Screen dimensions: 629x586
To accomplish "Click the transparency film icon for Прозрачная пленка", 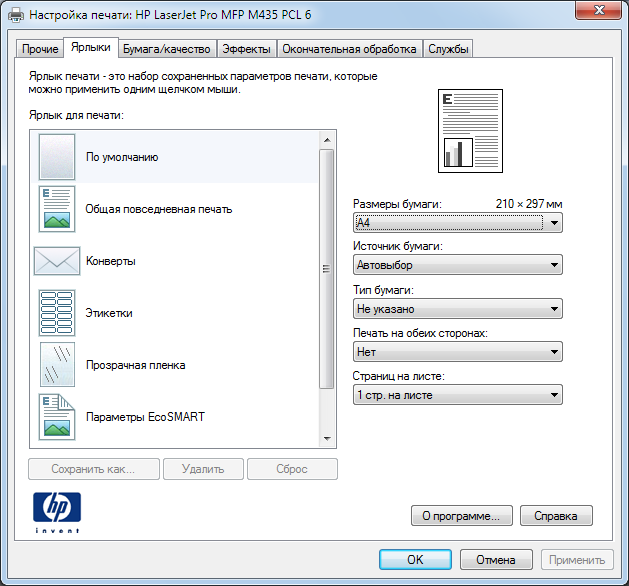I will 57,364.
